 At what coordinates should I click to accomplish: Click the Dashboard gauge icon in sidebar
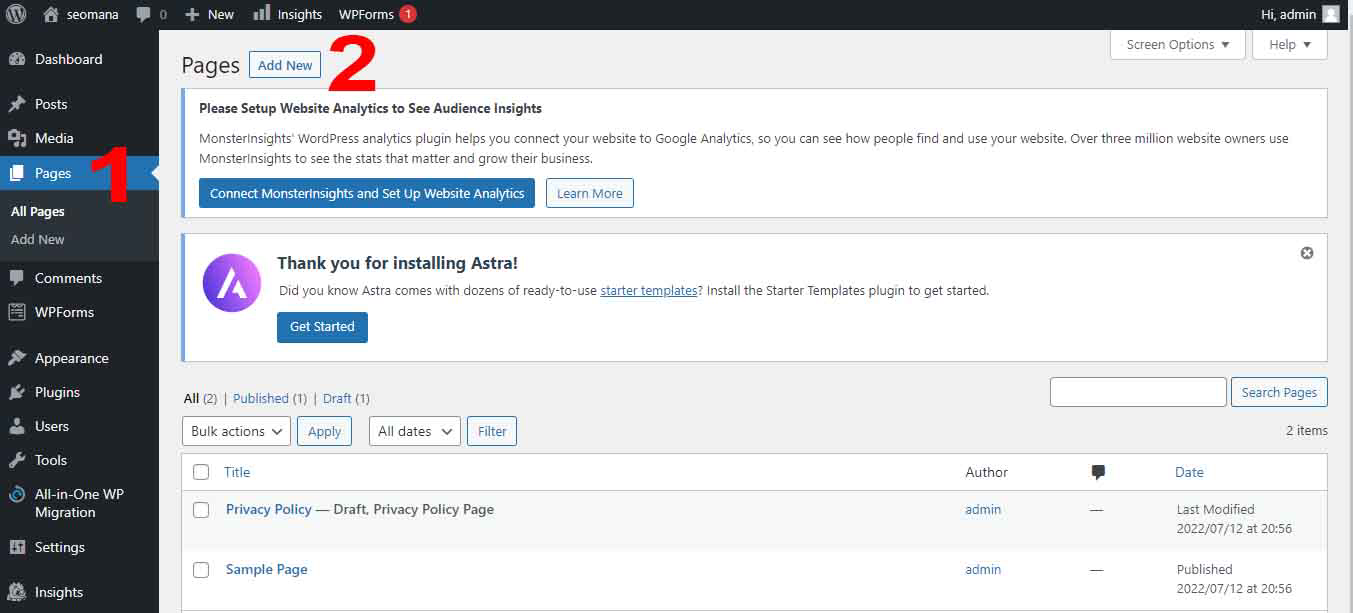click(x=17, y=59)
